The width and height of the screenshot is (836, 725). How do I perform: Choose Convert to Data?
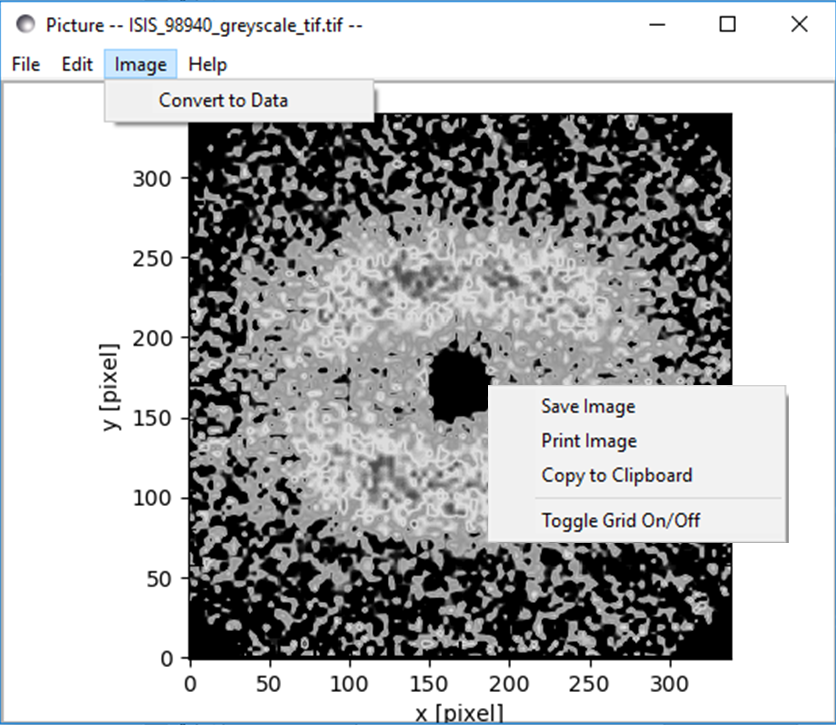click(223, 100)
